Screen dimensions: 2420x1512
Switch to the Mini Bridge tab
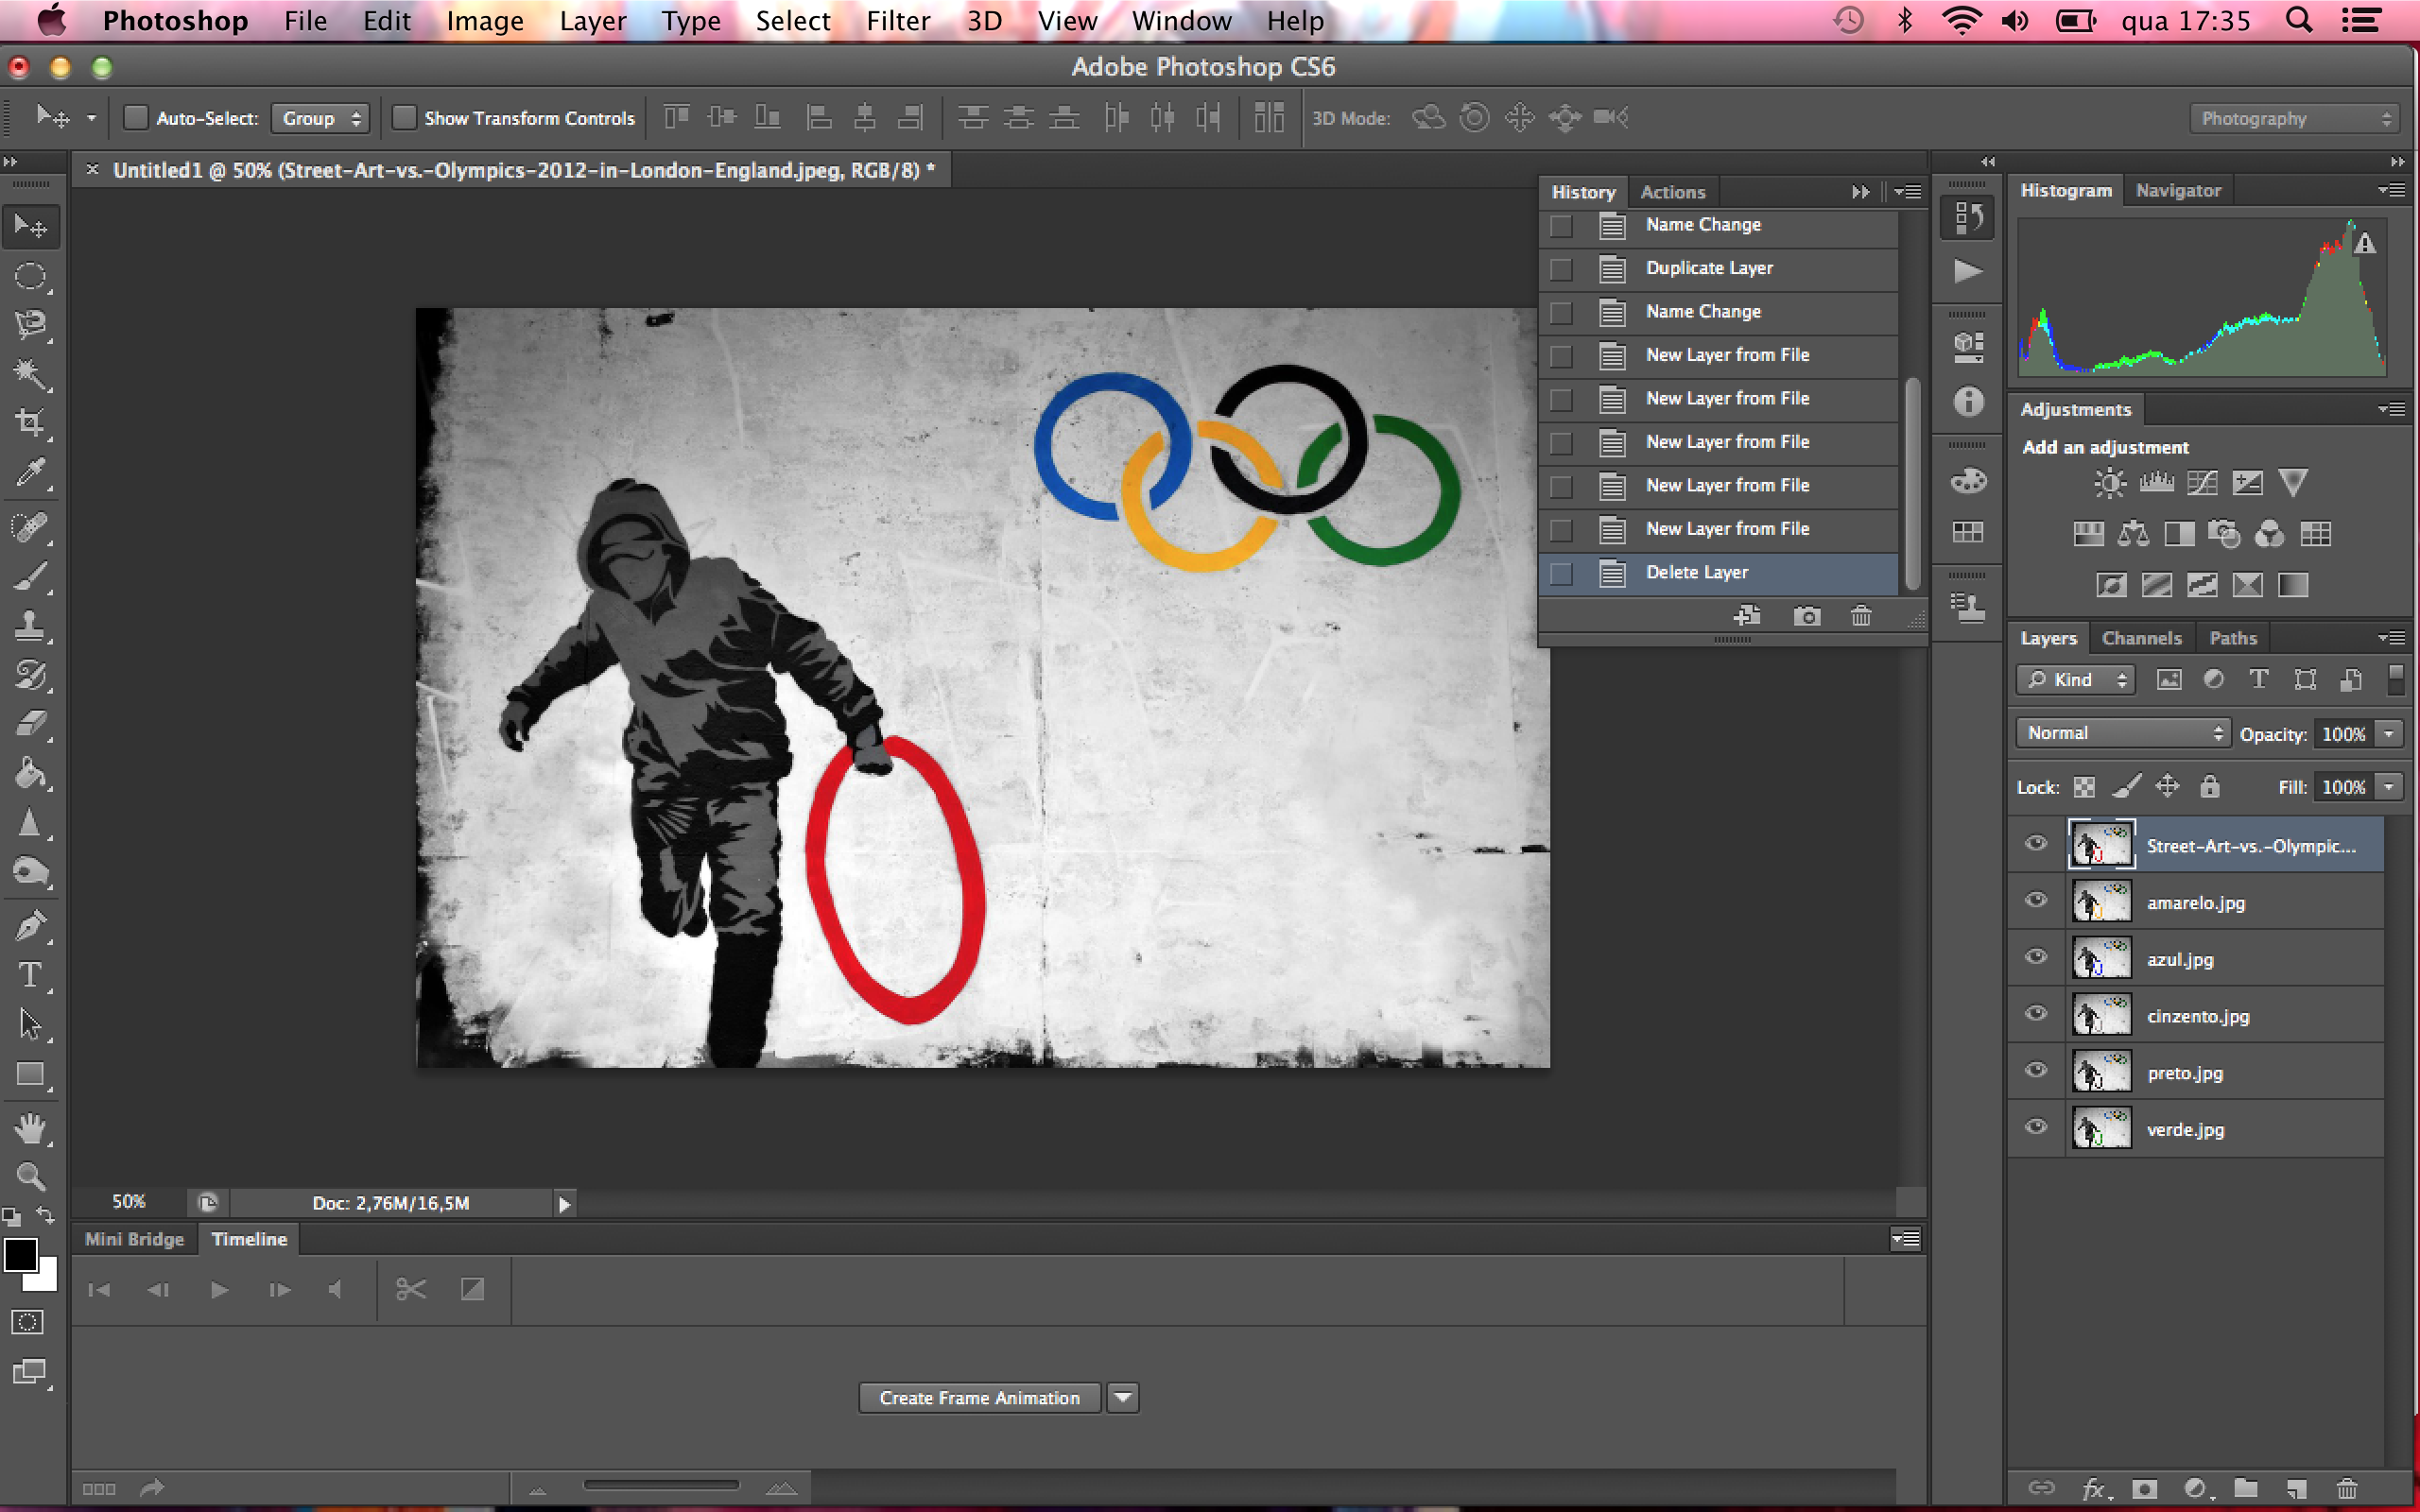[x=134, y=1239]
